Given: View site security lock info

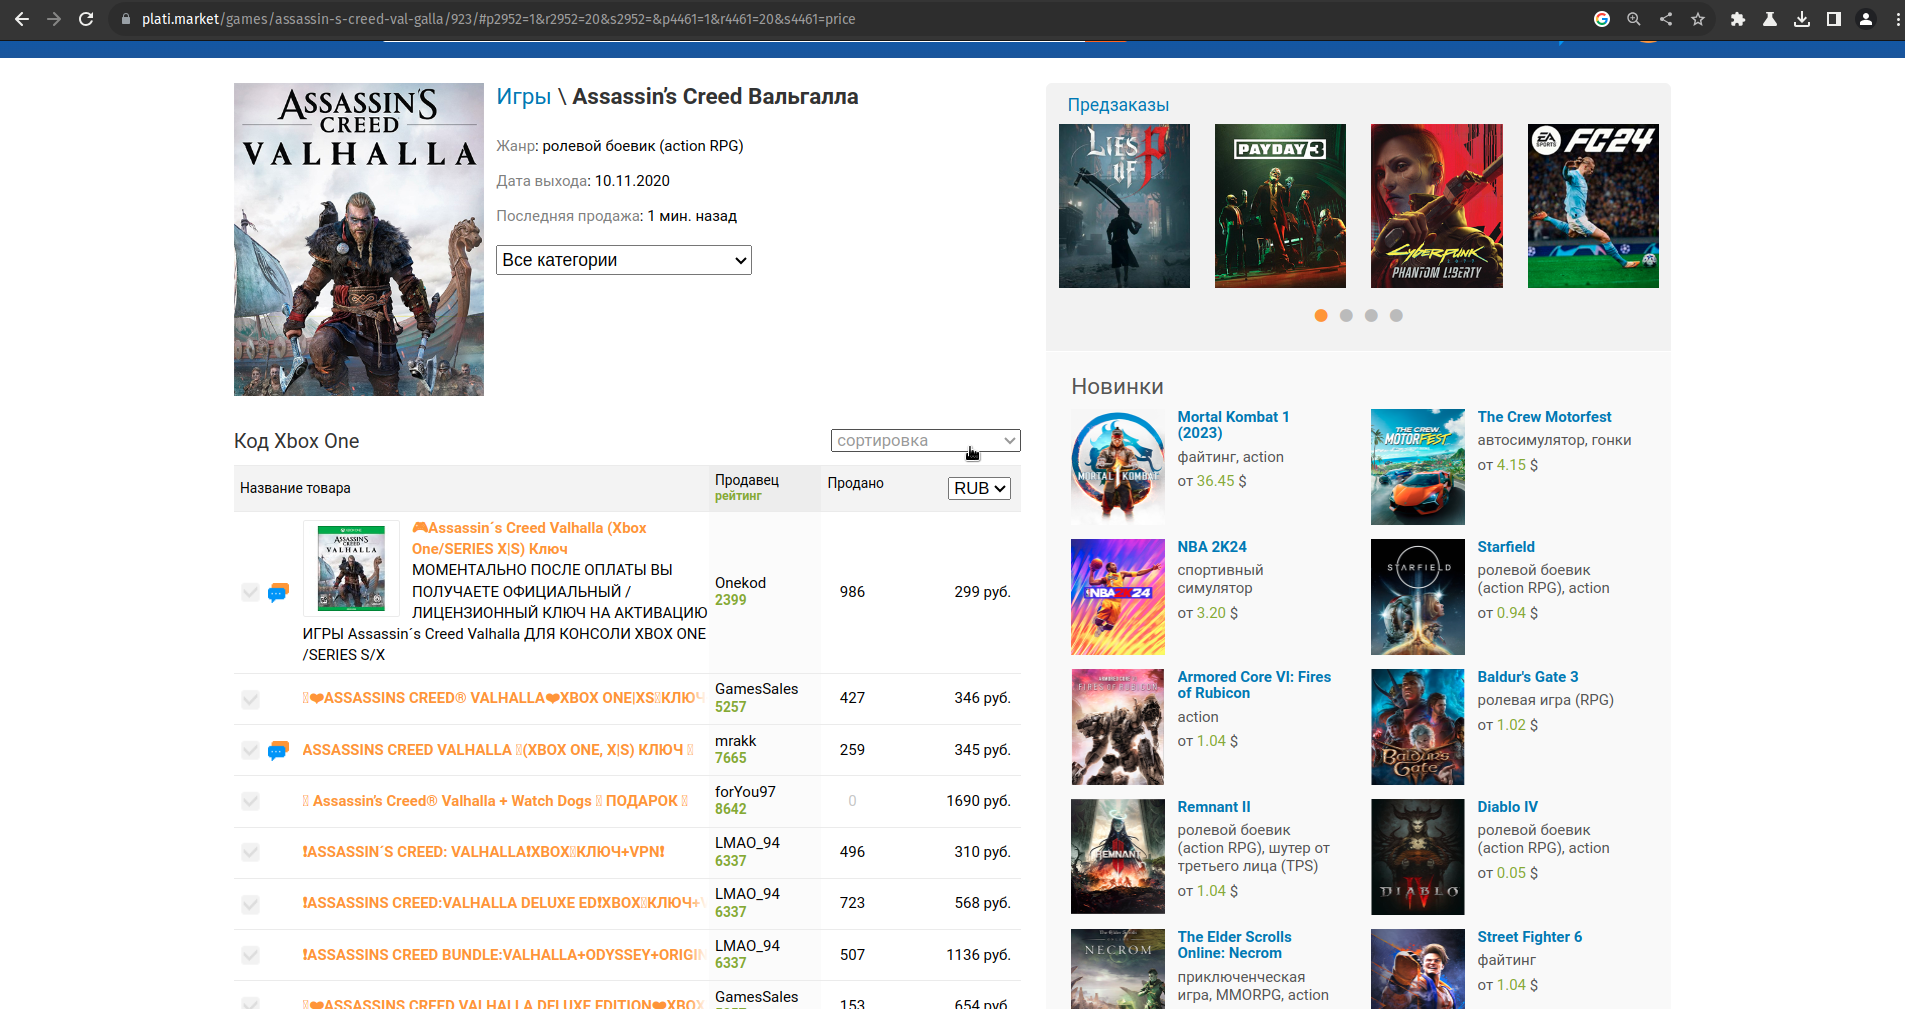Looking at the screenshot, I should pyautogui.click(x=125, y=19).
